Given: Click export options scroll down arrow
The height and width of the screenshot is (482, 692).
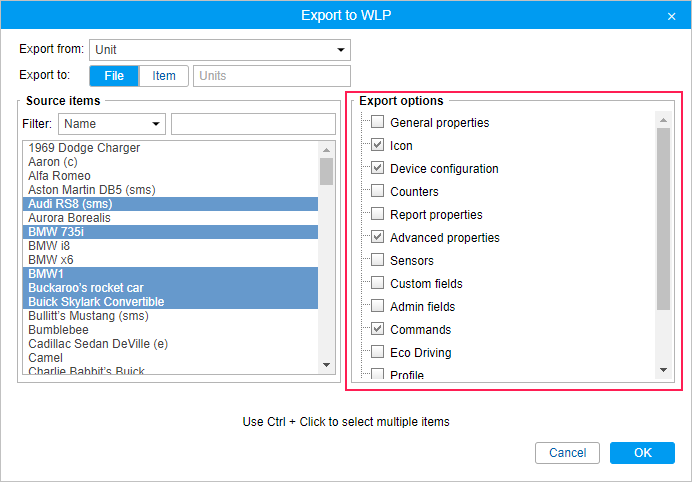Looking at the screenshot, I should [x=663, y=371].
